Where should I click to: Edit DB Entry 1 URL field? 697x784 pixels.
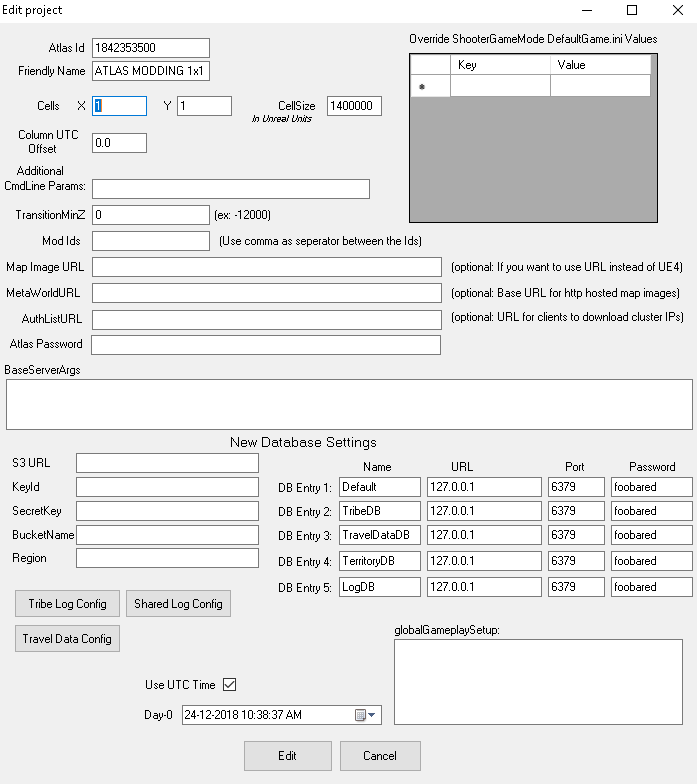pos(484,487)
